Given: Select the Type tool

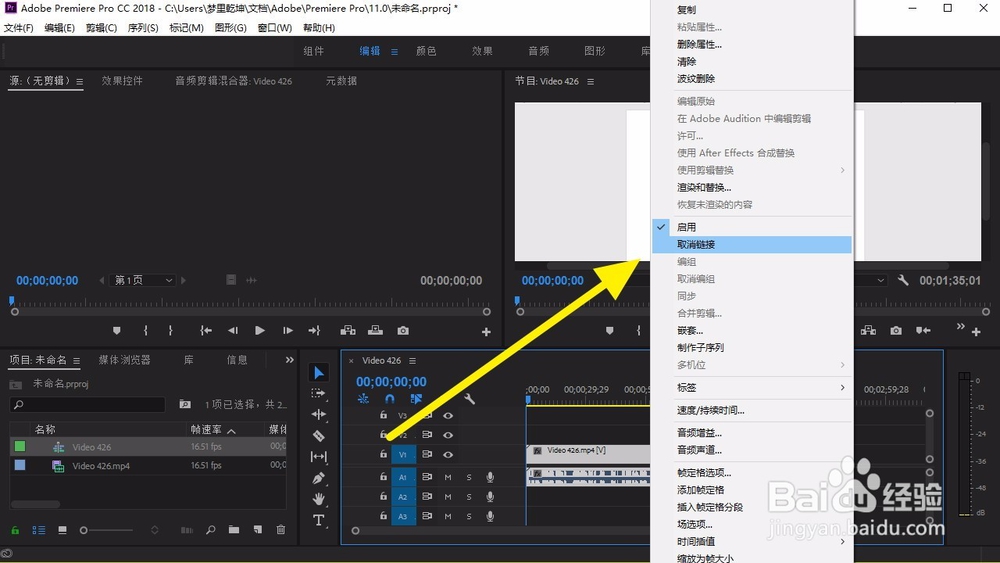Looking at the screenshot, I should click(x=318, y=520).
